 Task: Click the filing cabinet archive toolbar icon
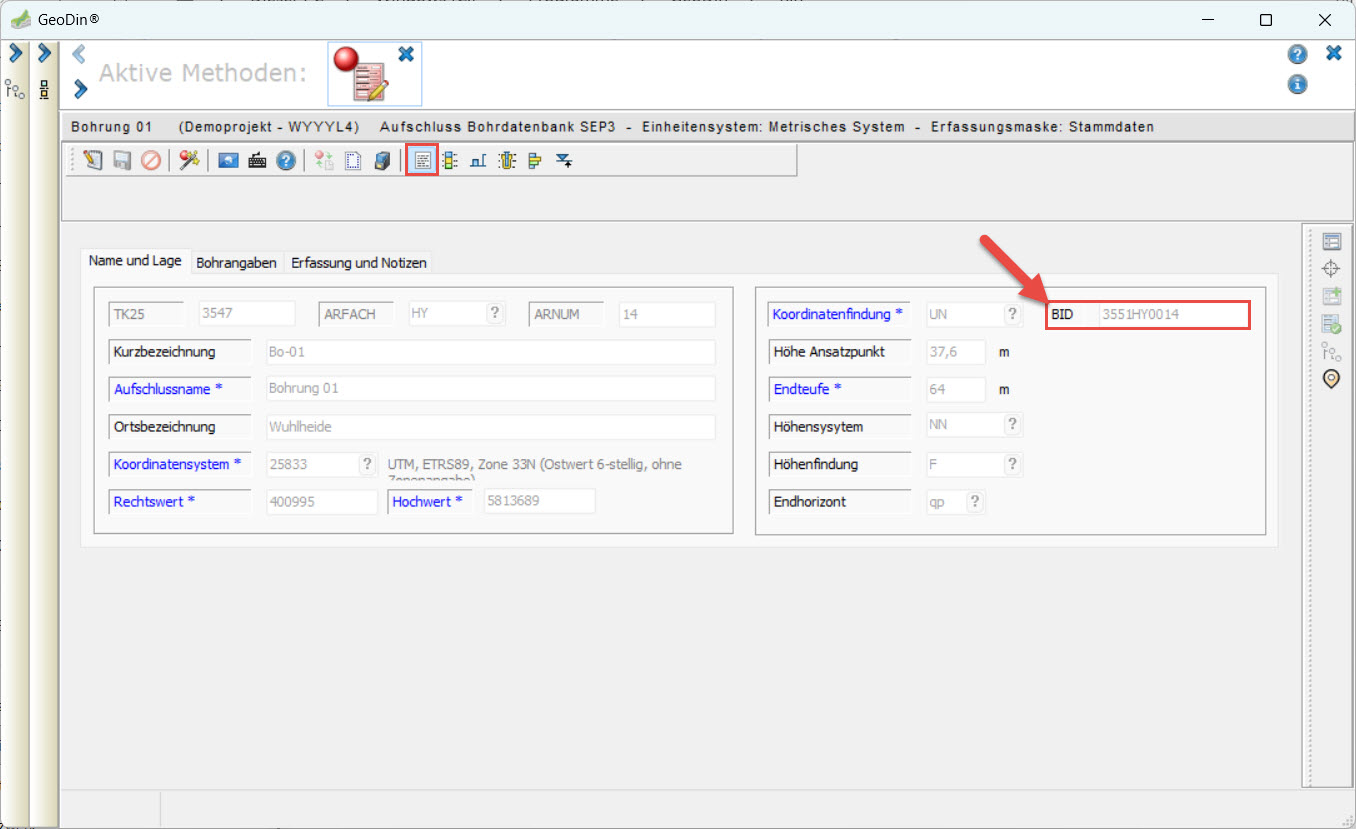382,160
